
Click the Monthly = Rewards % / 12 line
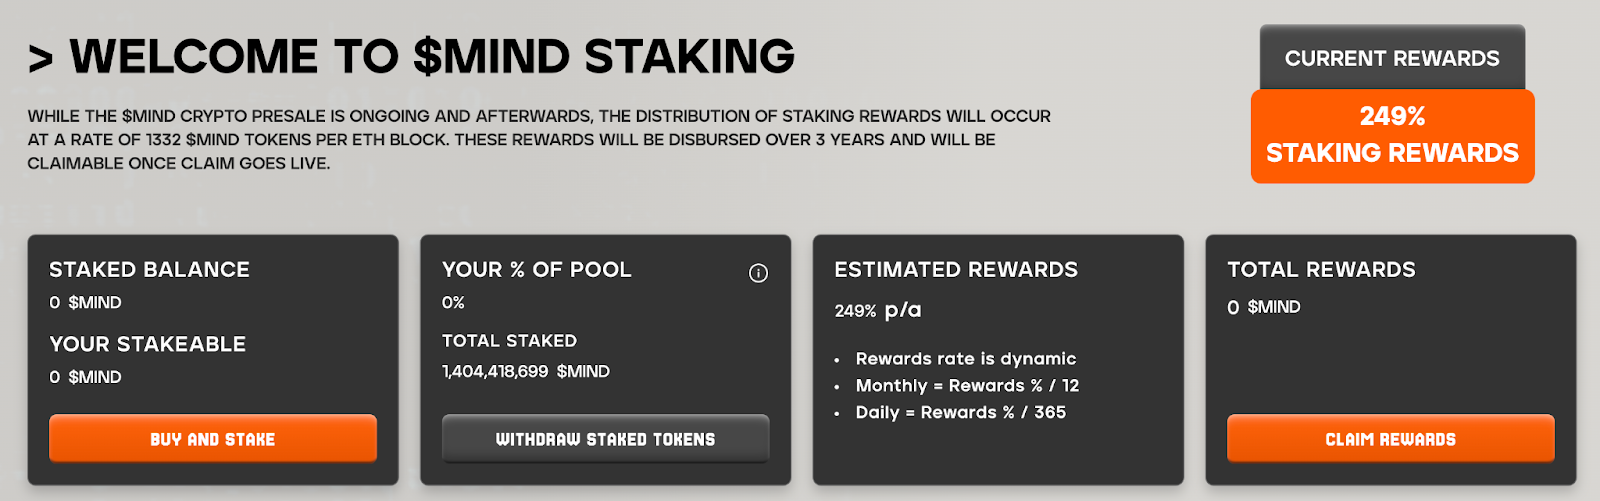967,386
